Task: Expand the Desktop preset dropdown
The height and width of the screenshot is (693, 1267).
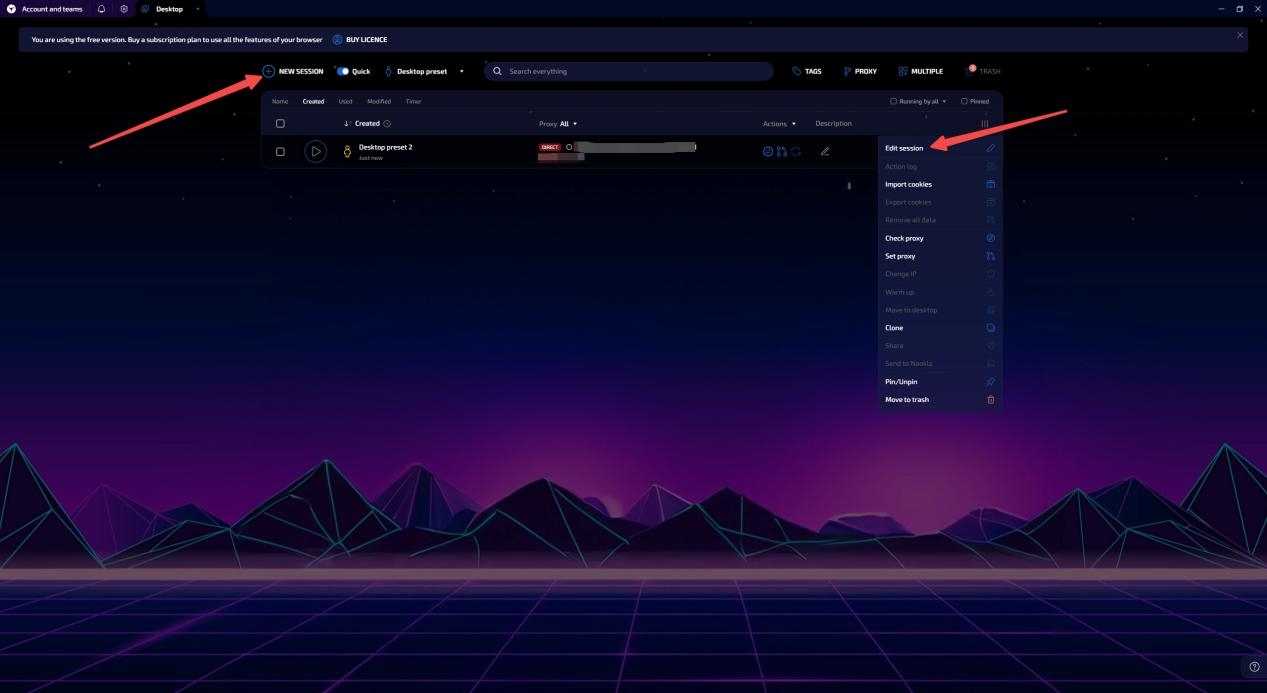Action: [x=461, y=71]
